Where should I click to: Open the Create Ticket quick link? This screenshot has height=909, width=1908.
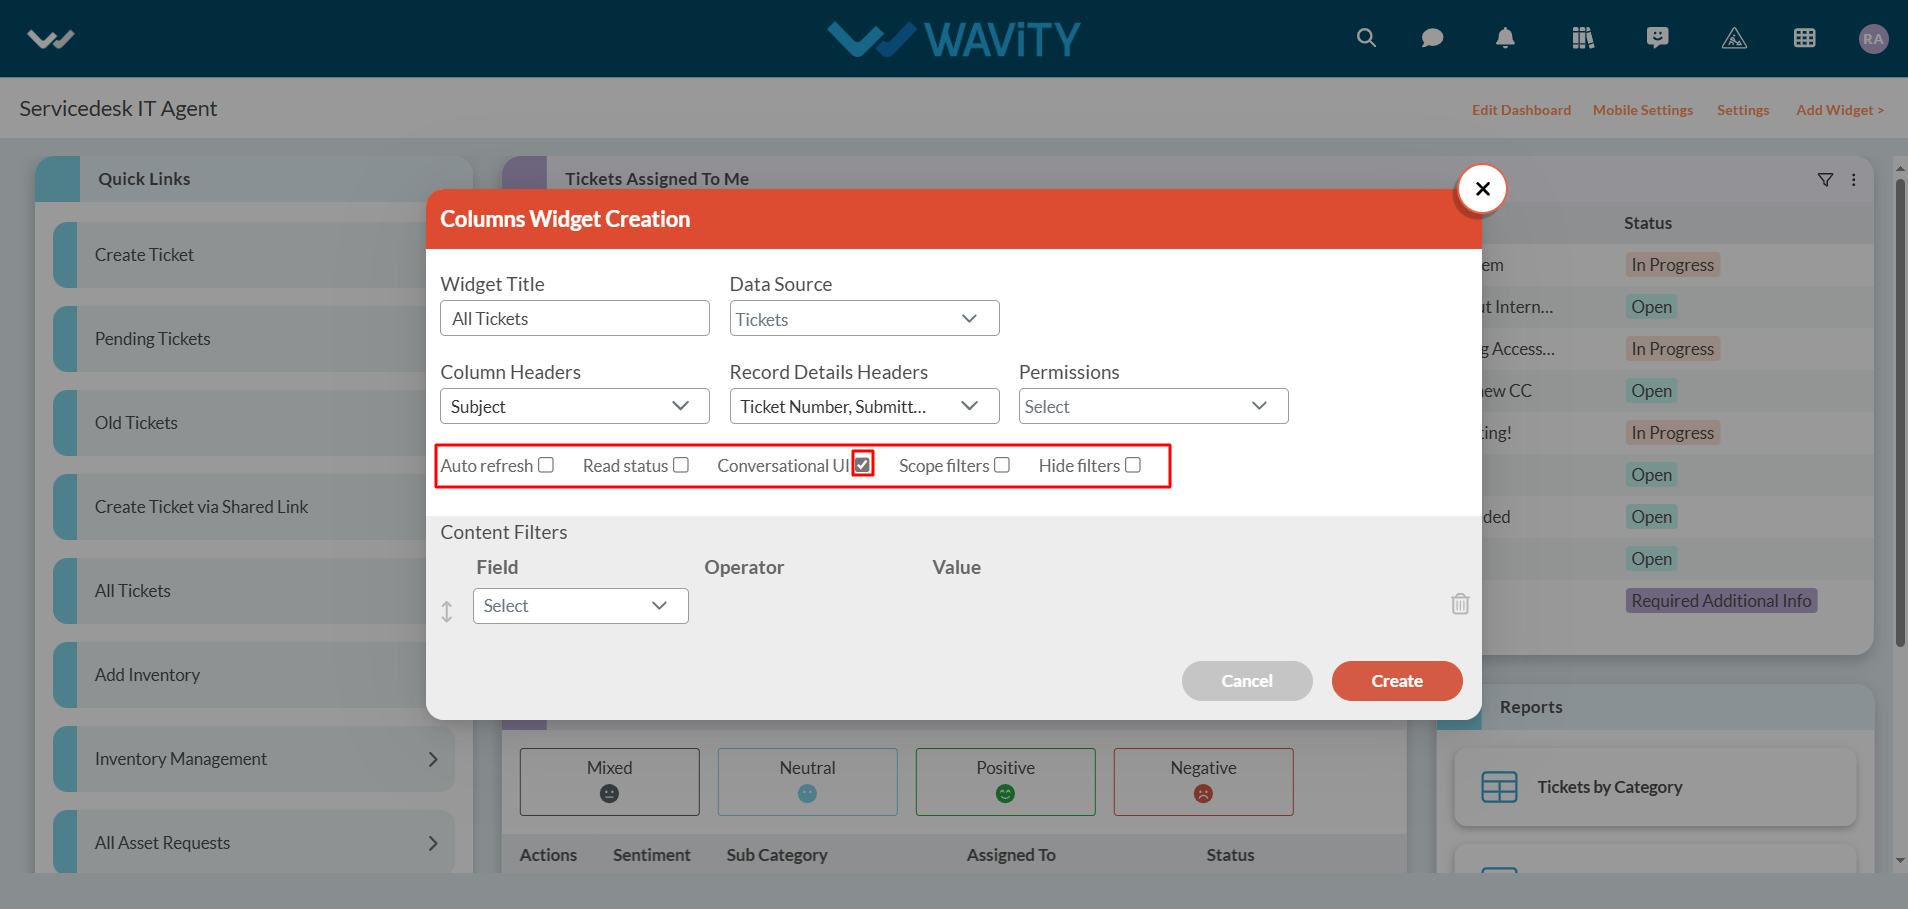240,255
